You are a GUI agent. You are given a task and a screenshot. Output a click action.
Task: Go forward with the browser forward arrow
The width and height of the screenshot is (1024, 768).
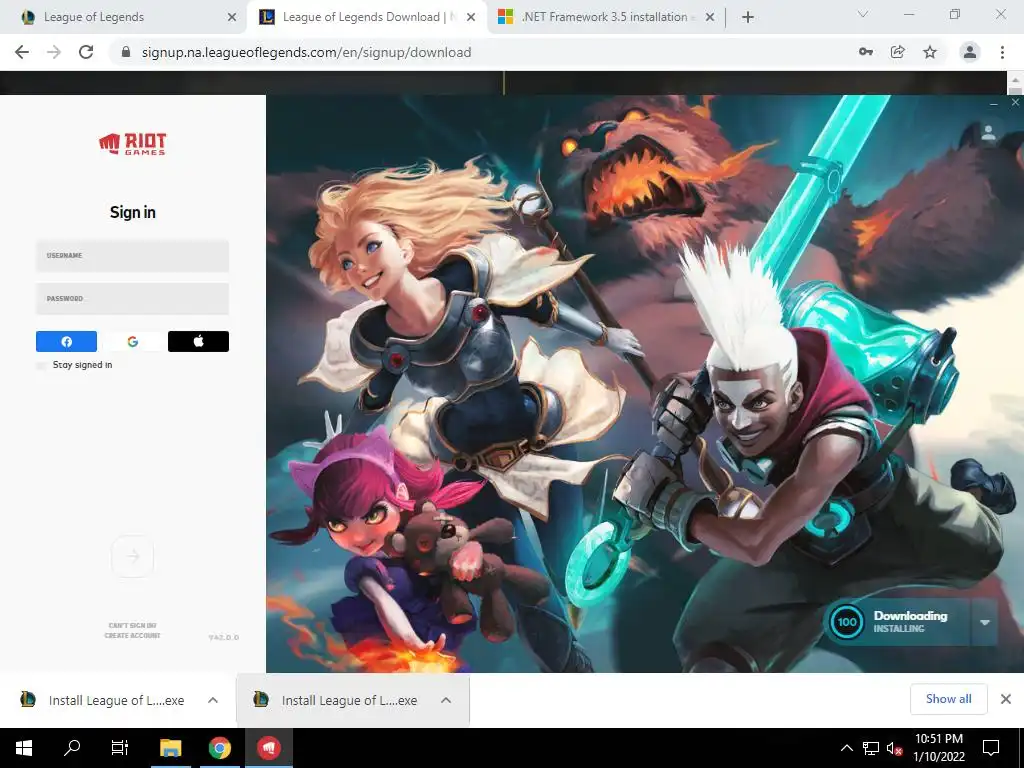point(54,52)
